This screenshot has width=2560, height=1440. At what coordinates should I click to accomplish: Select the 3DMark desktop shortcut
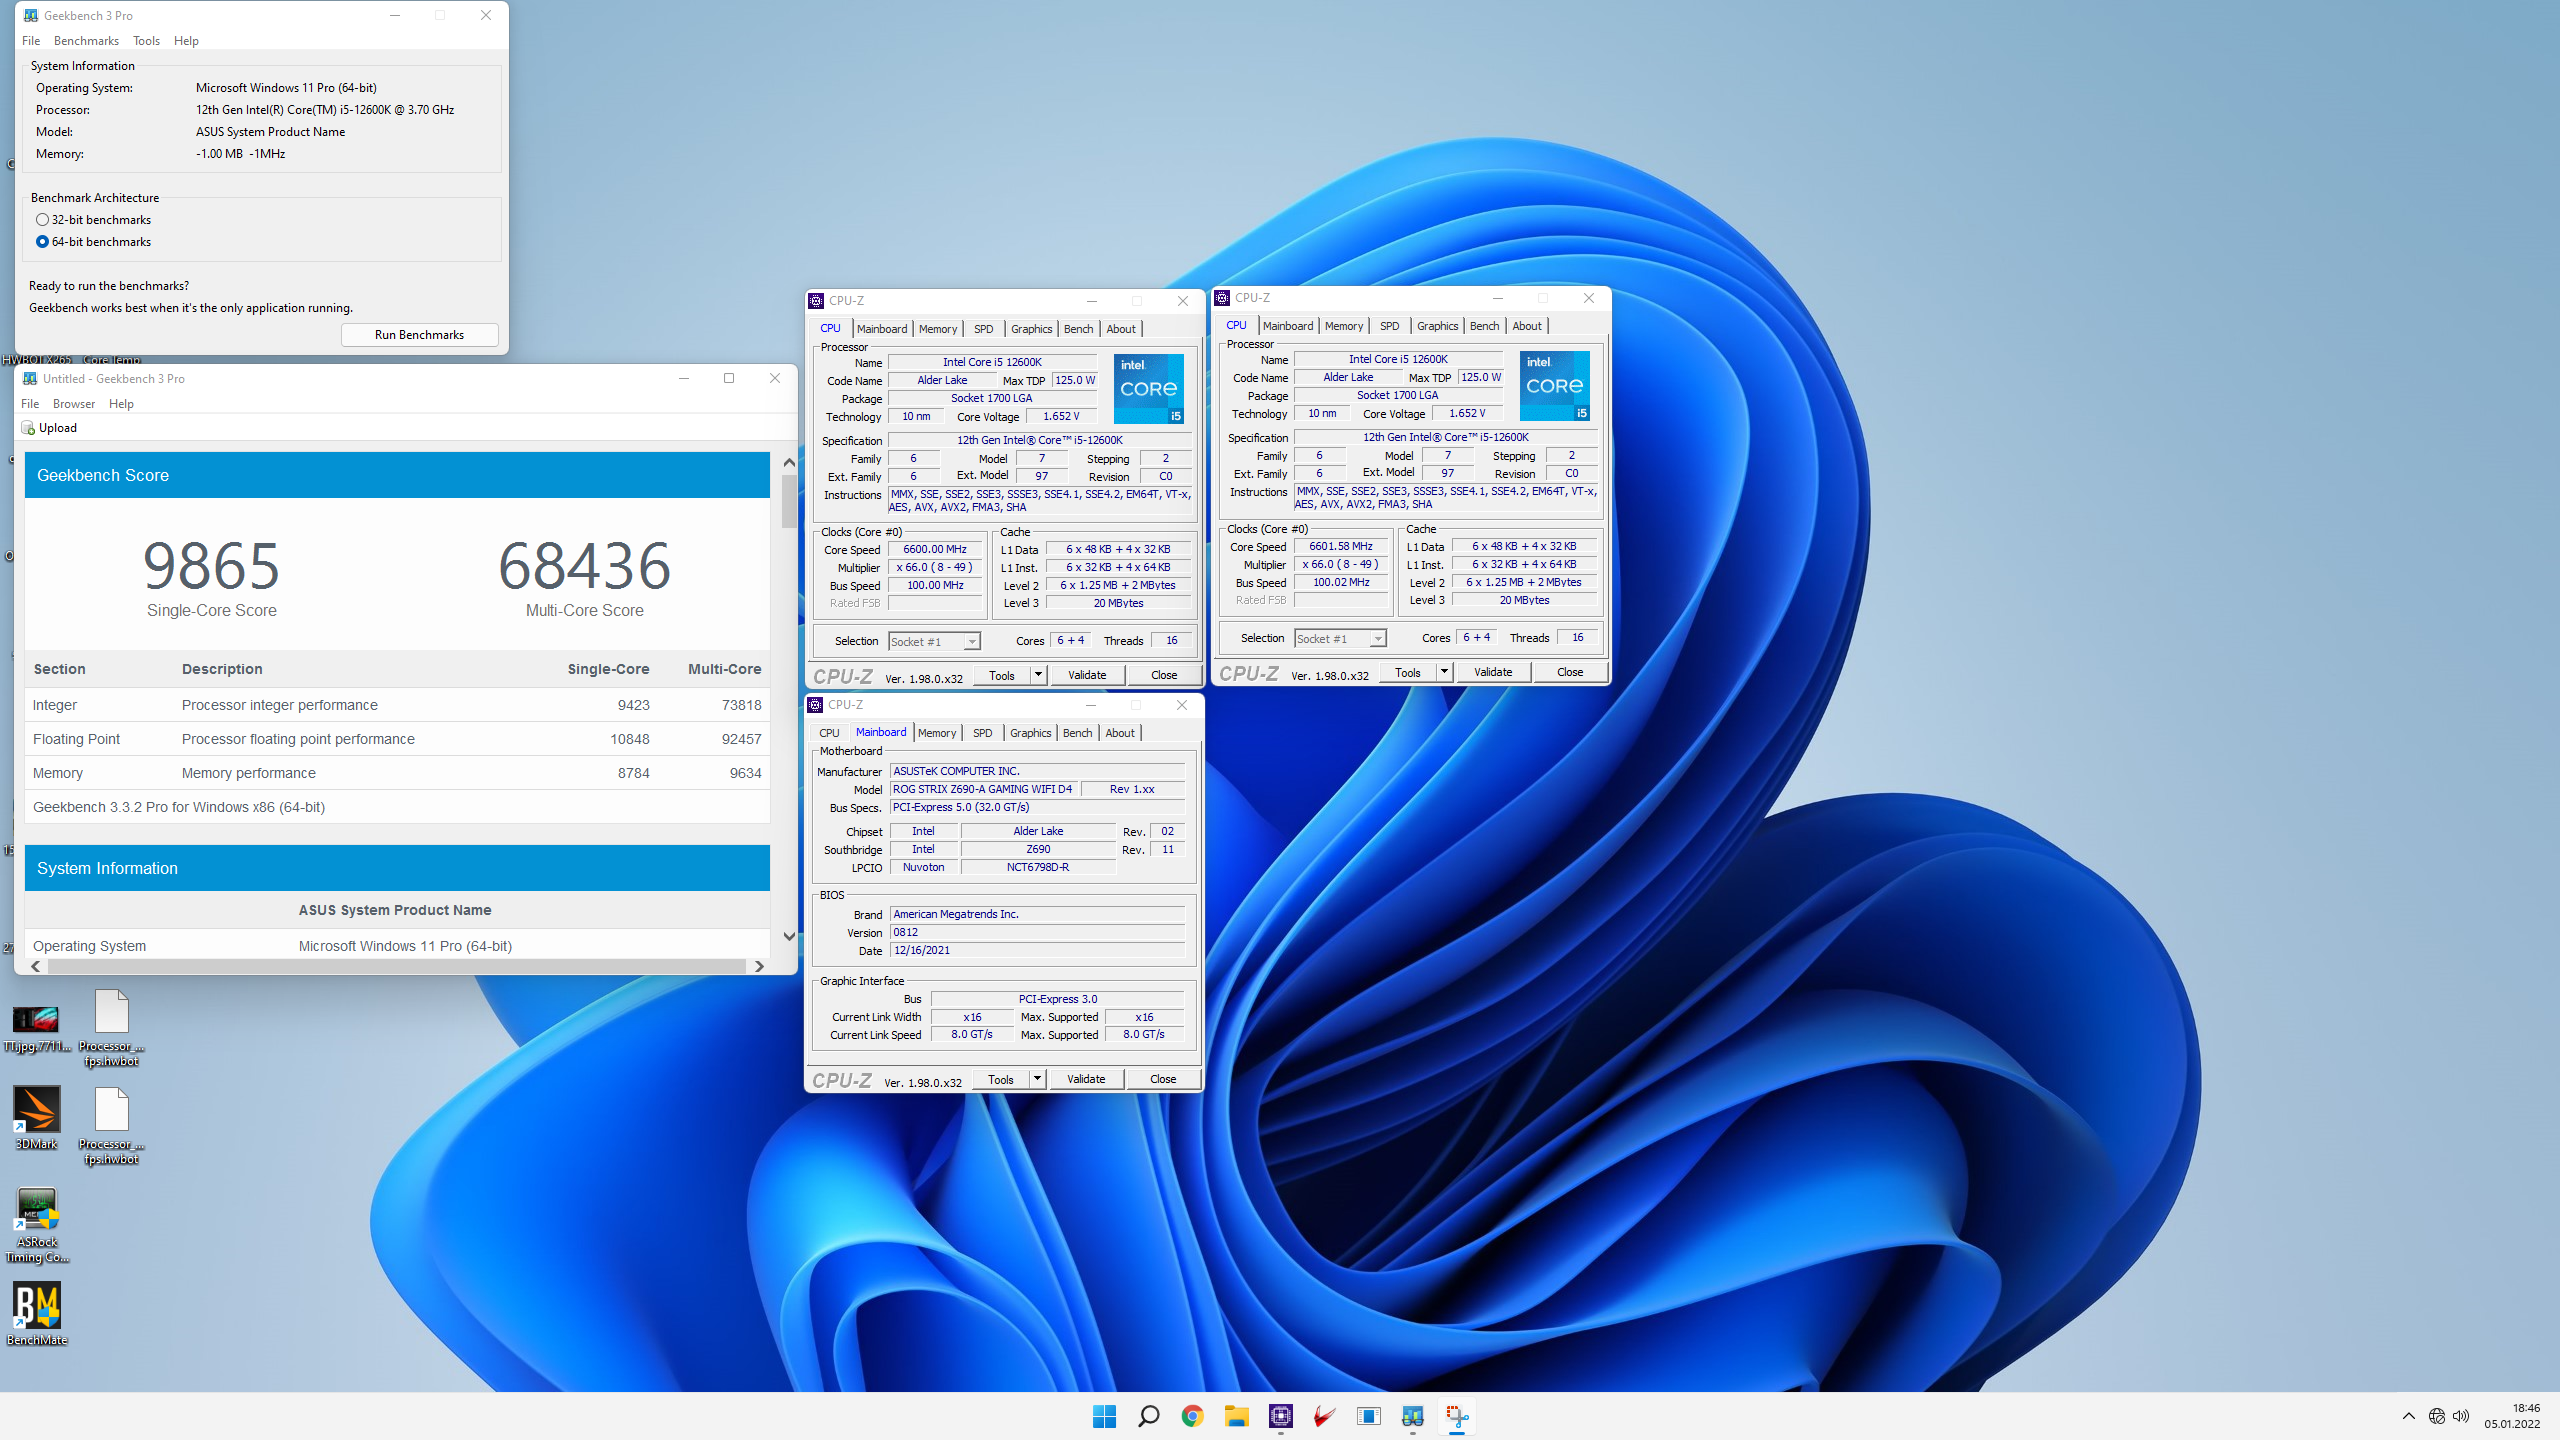coord(37,1118)
